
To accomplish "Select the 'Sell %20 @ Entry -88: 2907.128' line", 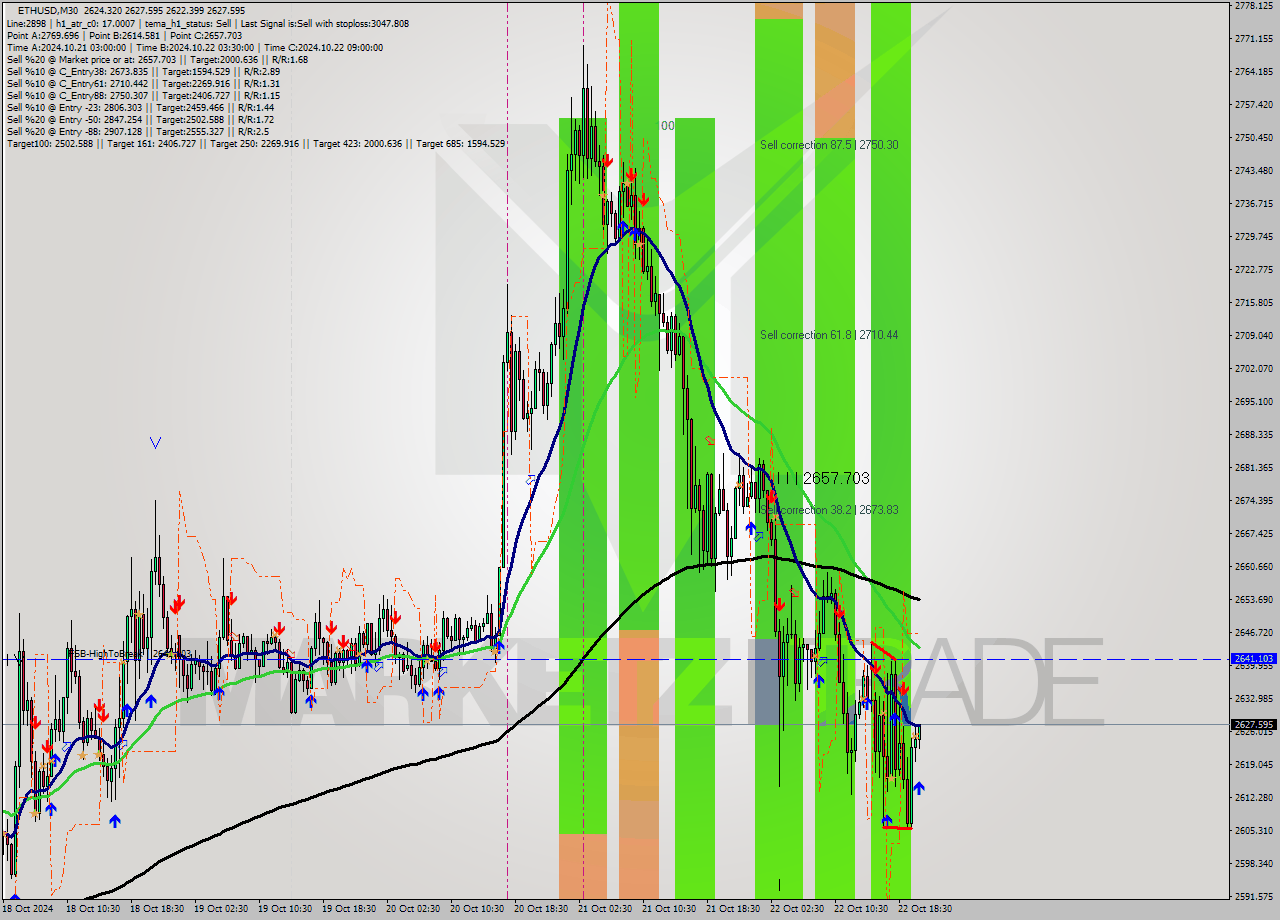I will tap(138, 131).
